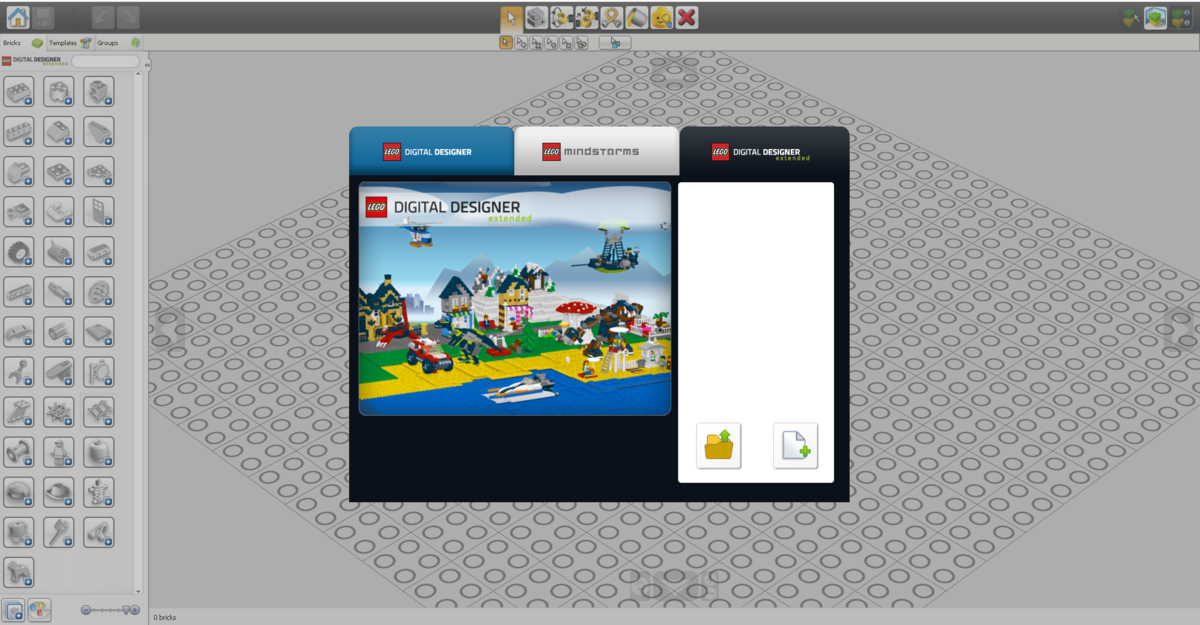
Task: Expand the 2x2 plates category
Action: pyautogui.click(x=59, y=172)
